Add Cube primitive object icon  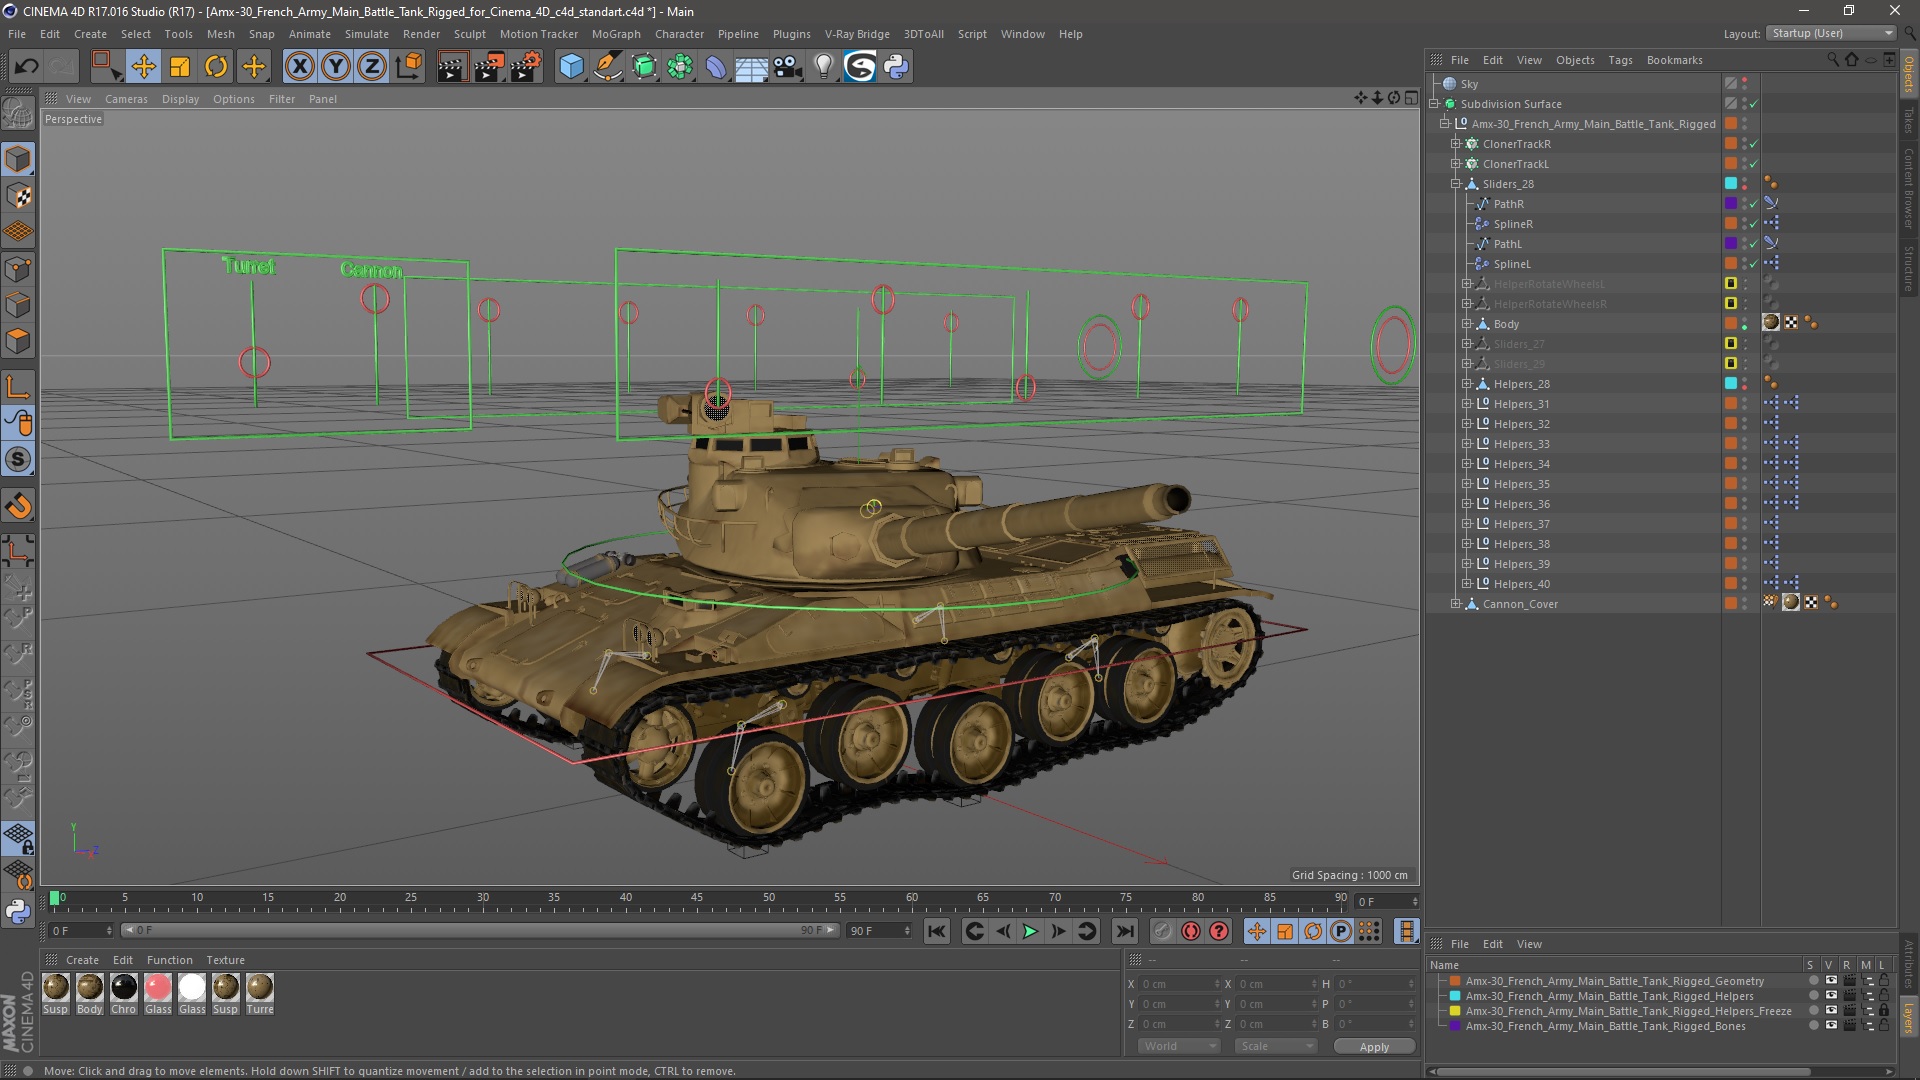(571, 67)
